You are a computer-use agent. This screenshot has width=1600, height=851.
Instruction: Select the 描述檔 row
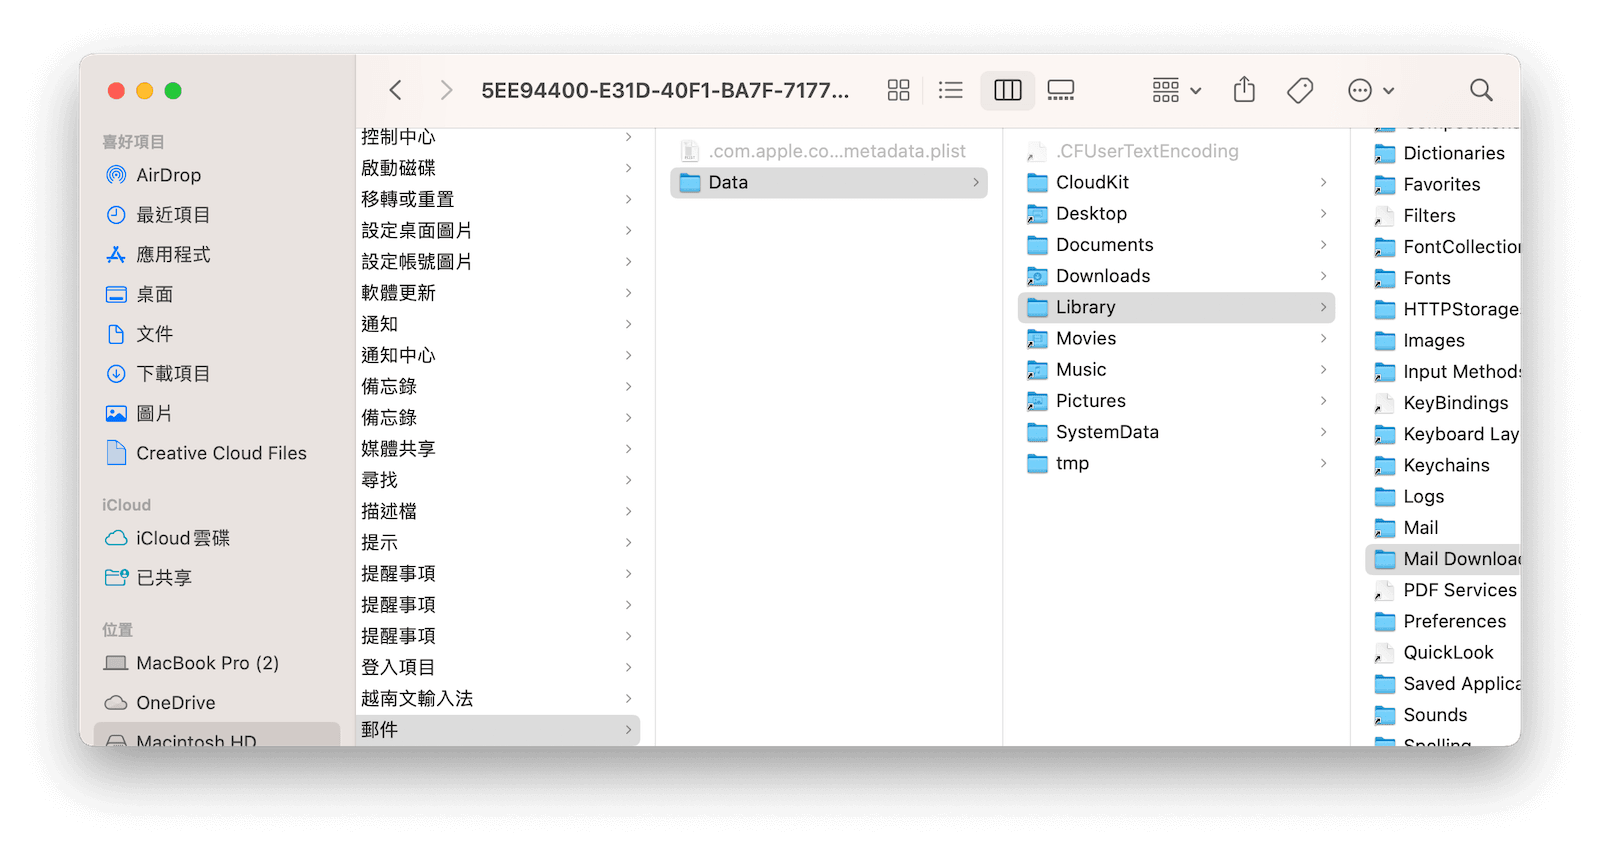coord(497,511)
